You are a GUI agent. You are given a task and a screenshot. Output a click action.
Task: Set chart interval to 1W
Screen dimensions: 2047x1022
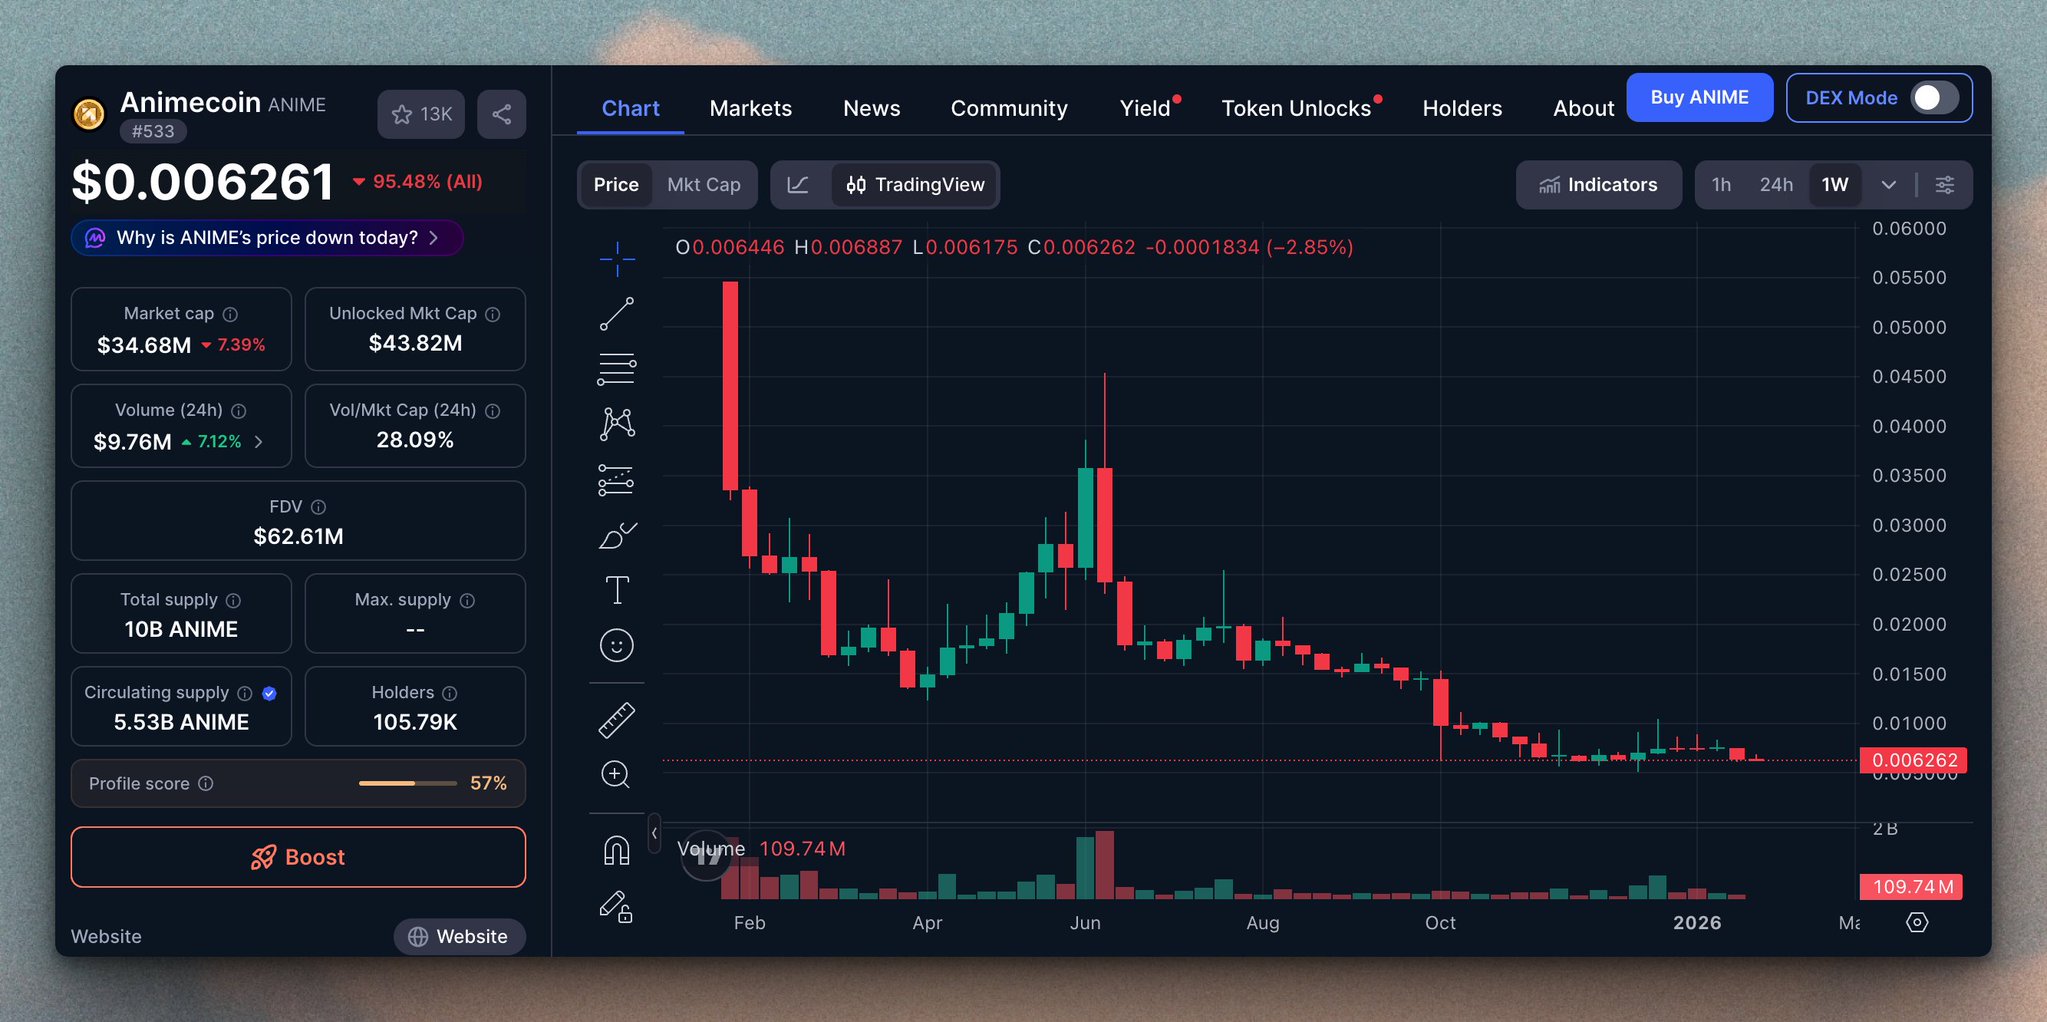pyautogui.click(x=1835, y=185)
